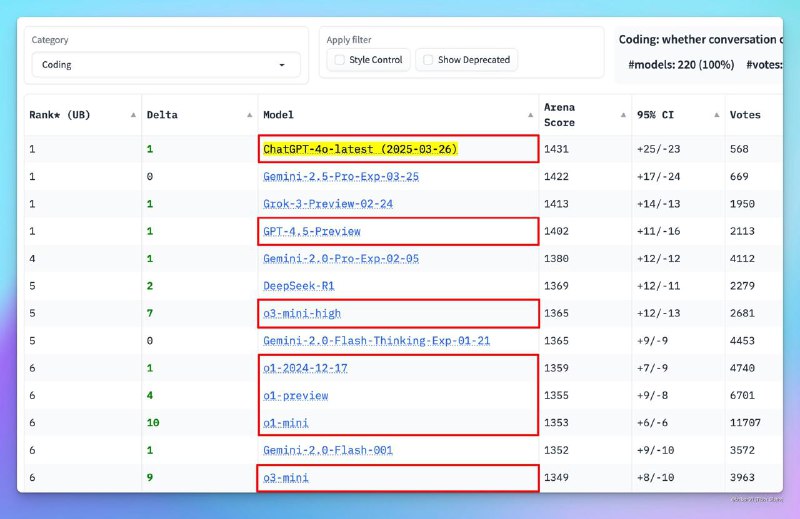Viewport: 800px width, 519px height.
Task: Select the Arena Score value 1431
Action: (556, 149)
